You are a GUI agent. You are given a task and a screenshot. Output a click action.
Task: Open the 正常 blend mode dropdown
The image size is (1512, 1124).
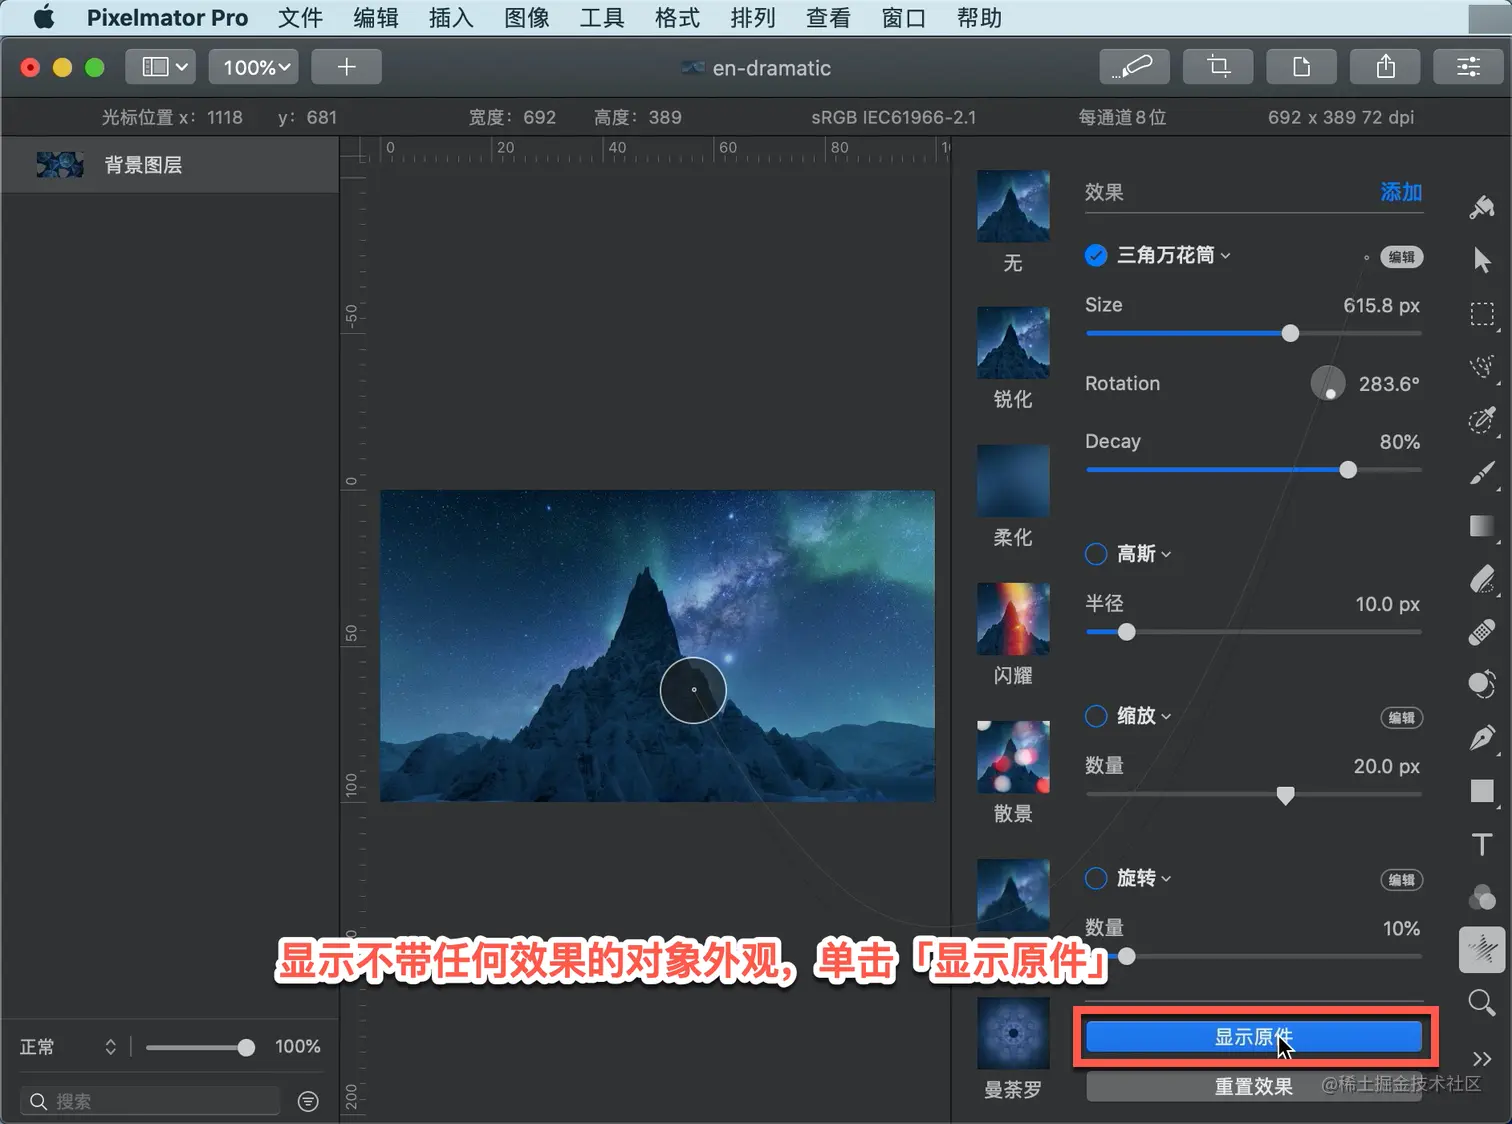pos(68,1047)
